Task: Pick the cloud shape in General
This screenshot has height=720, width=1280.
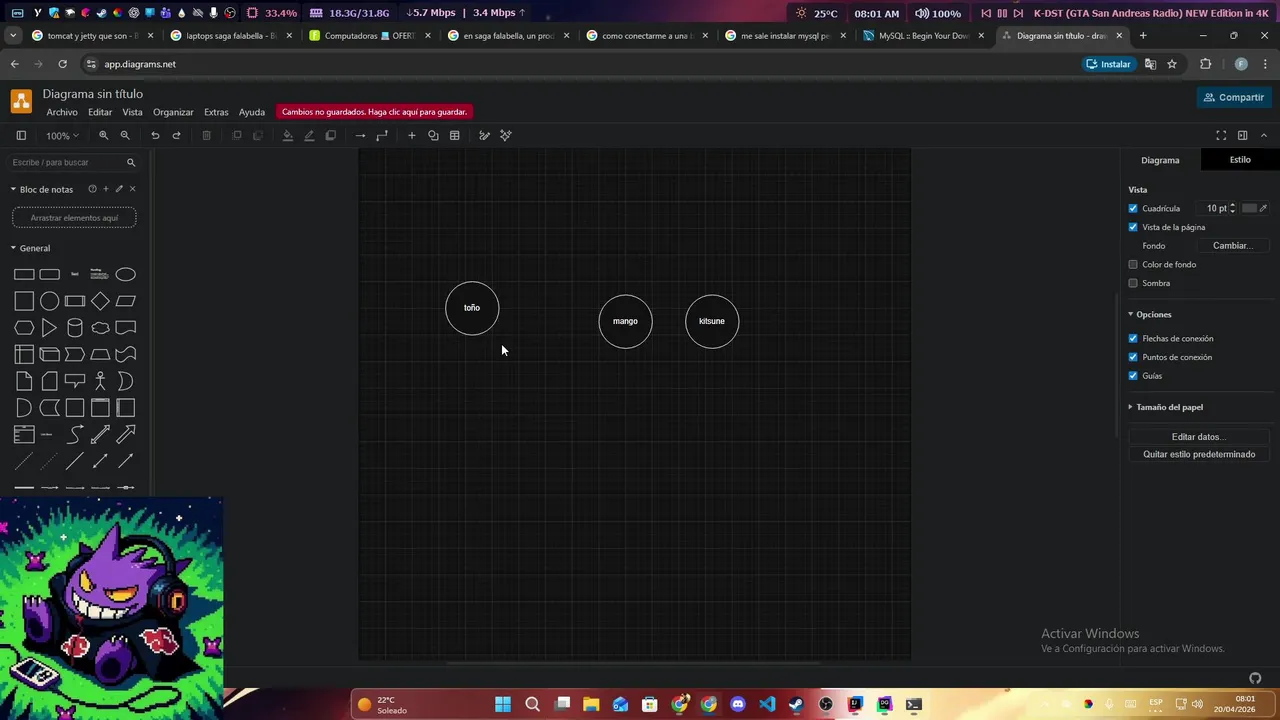Action: (100, 328)
